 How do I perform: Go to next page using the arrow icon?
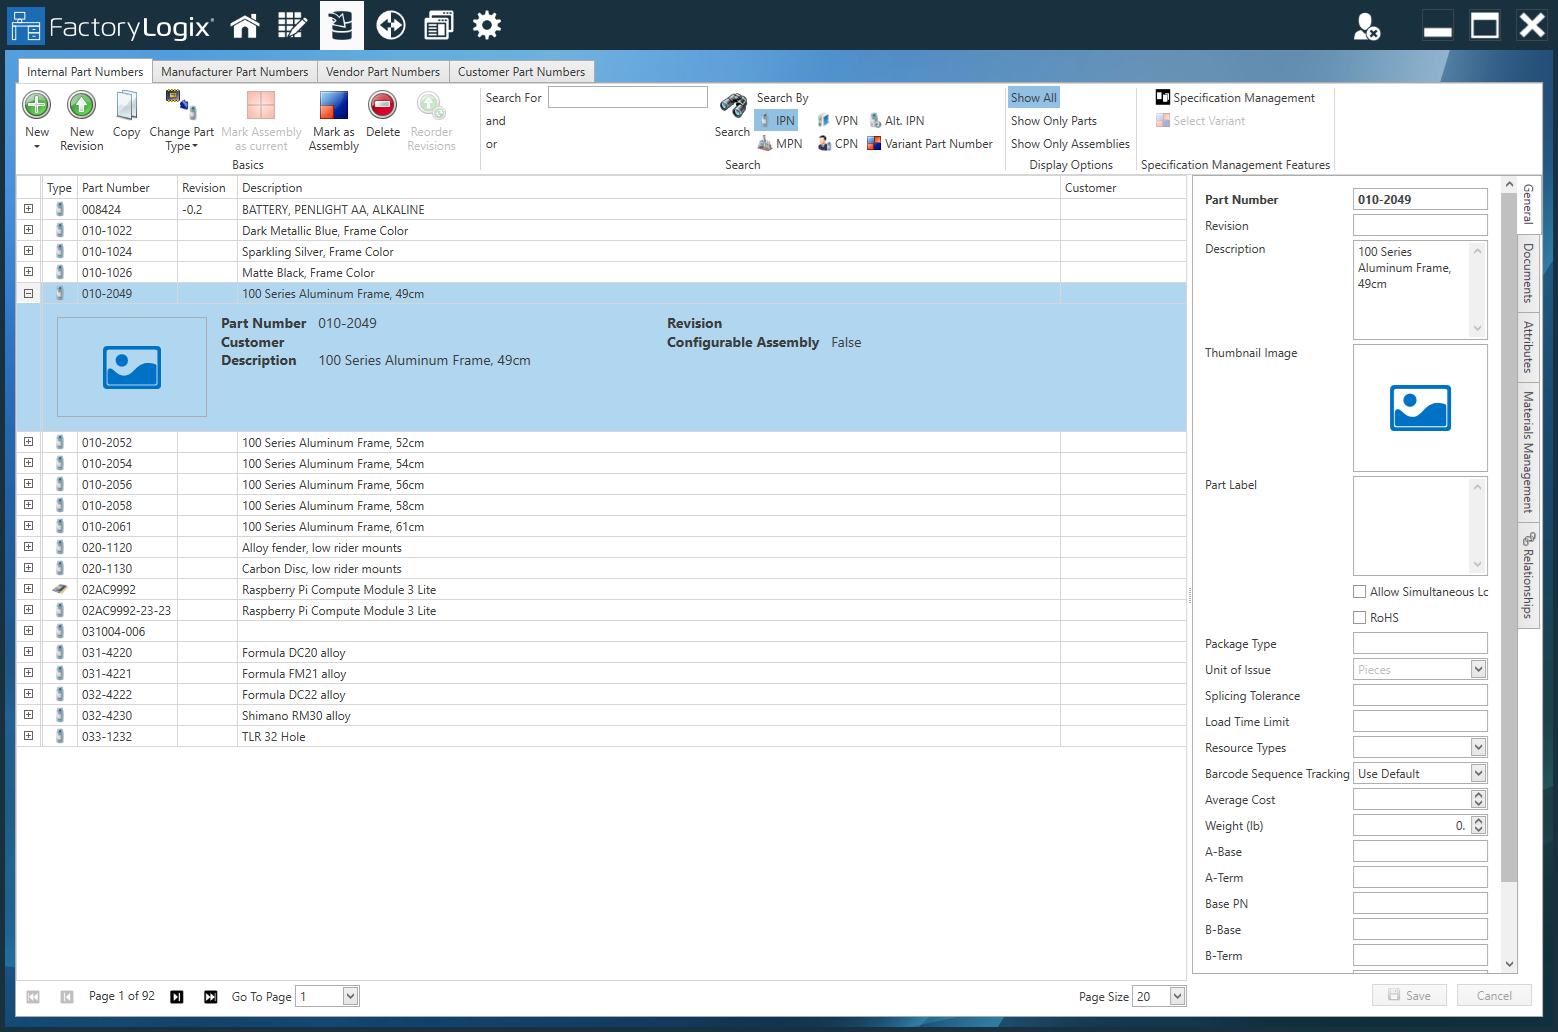click(x=177, y=997)
